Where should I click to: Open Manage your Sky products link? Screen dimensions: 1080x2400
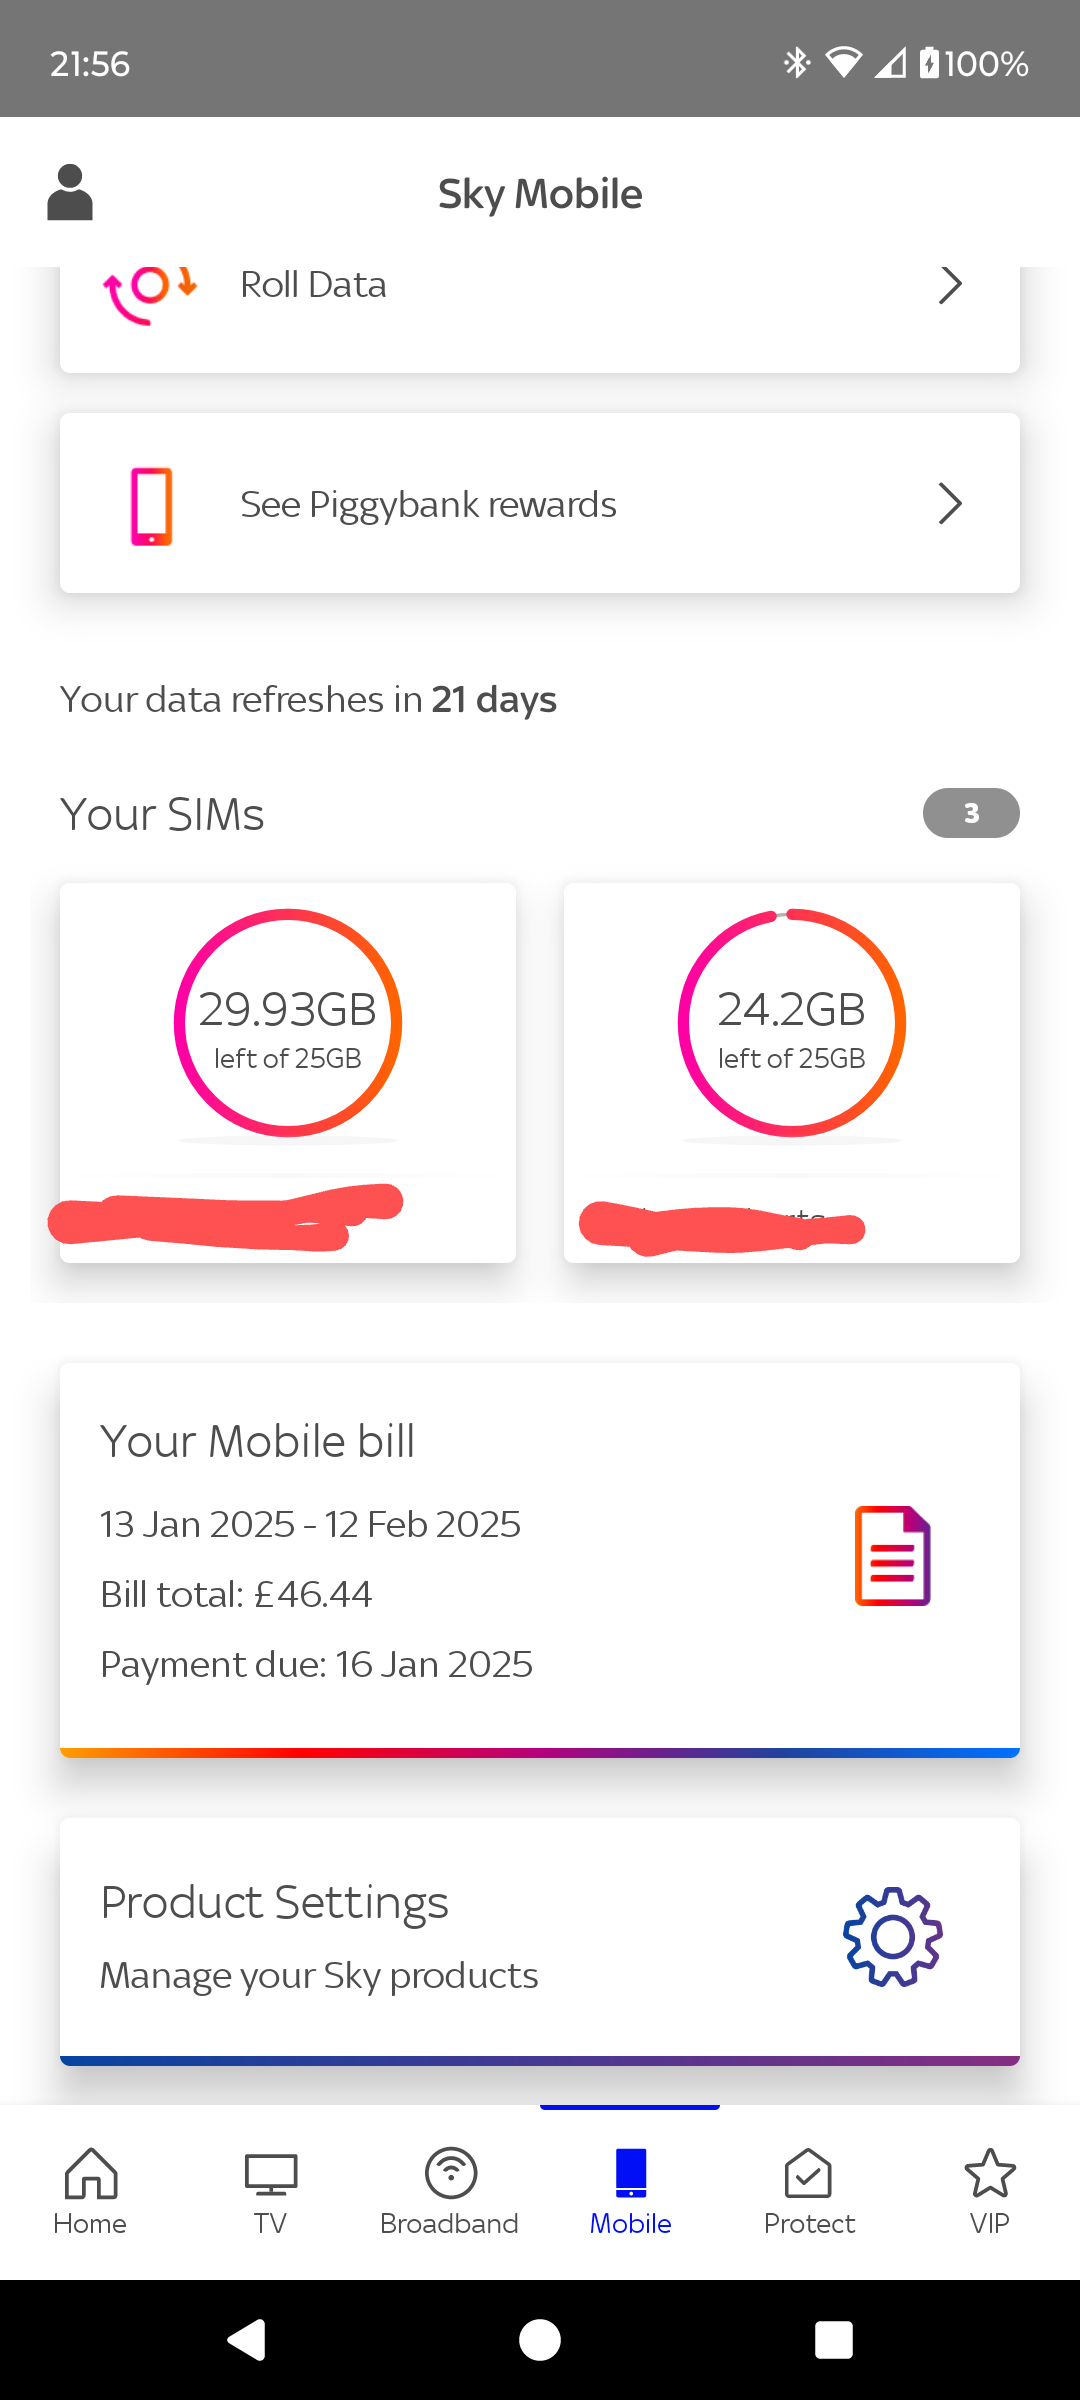click(319, 1976)
